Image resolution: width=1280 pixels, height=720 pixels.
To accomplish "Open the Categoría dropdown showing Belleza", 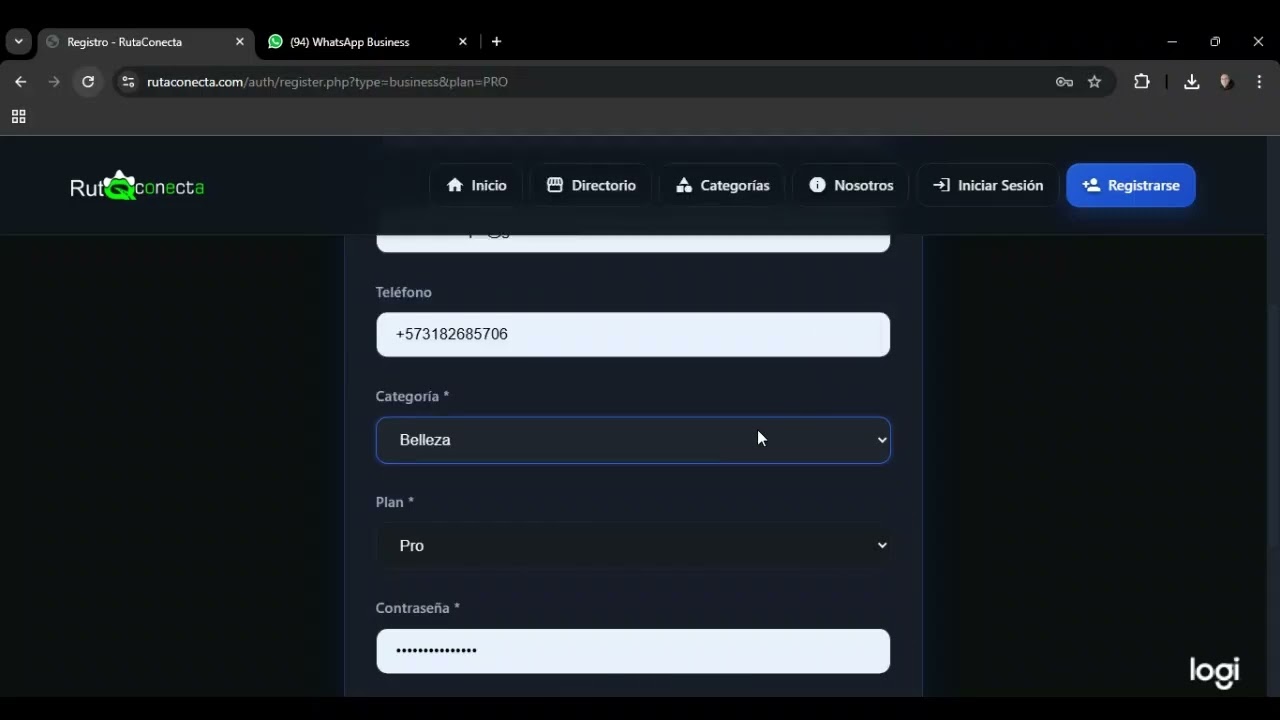I will coord(633,440).
